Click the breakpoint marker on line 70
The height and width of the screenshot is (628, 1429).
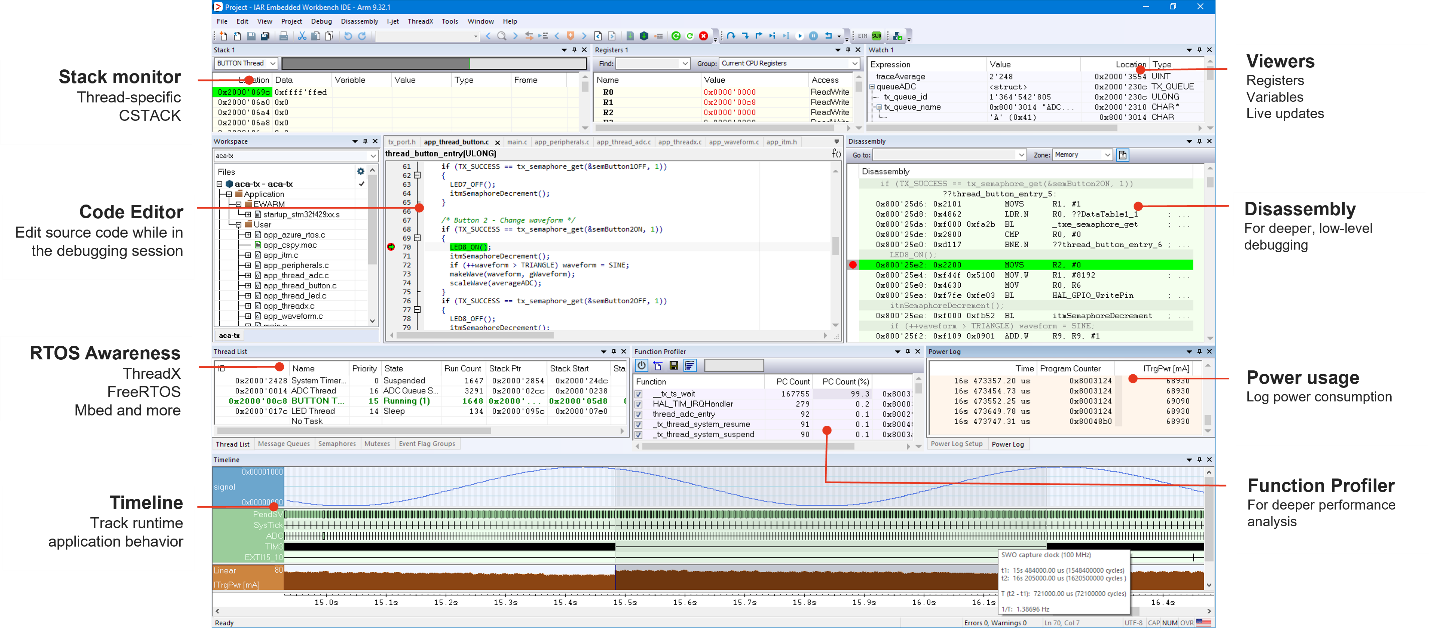390,246
